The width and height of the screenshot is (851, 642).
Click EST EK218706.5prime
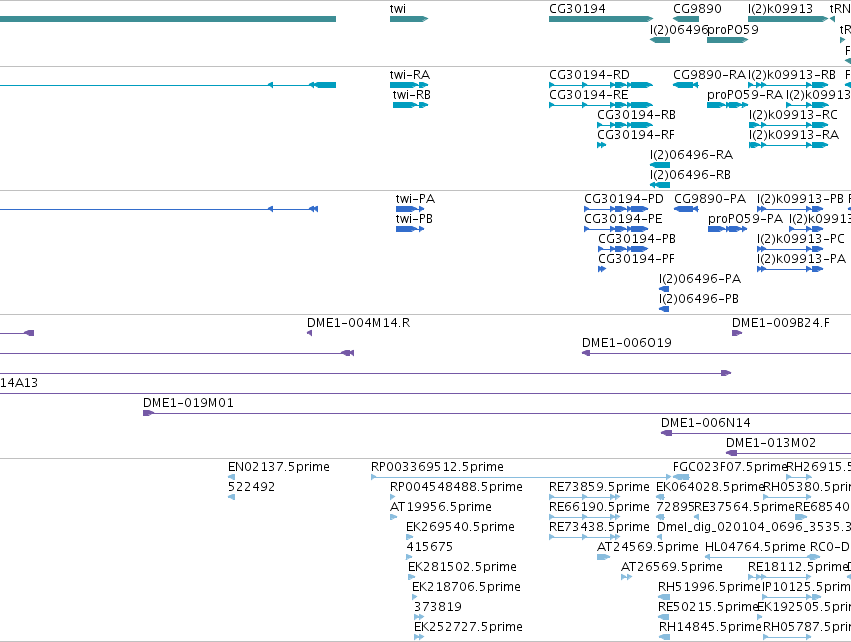tap(415, 597)
